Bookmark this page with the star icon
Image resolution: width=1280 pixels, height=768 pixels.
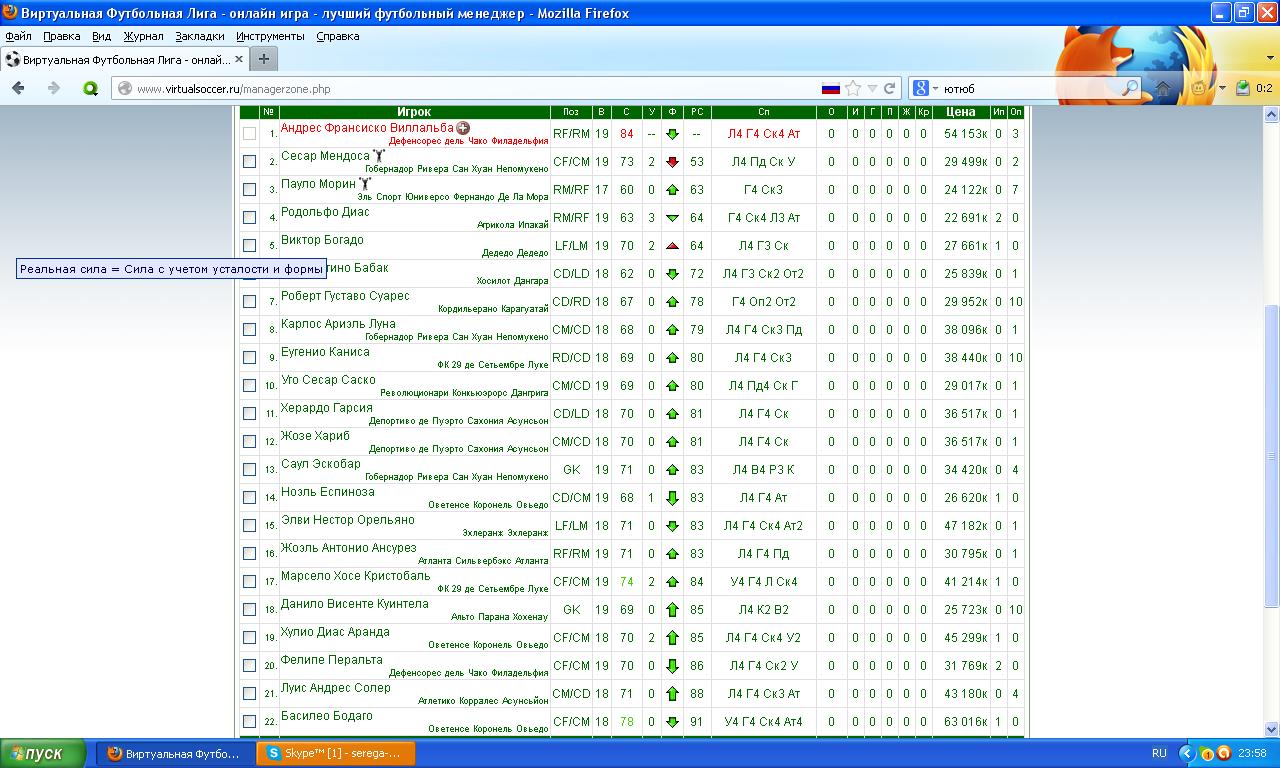click(853, 88)
